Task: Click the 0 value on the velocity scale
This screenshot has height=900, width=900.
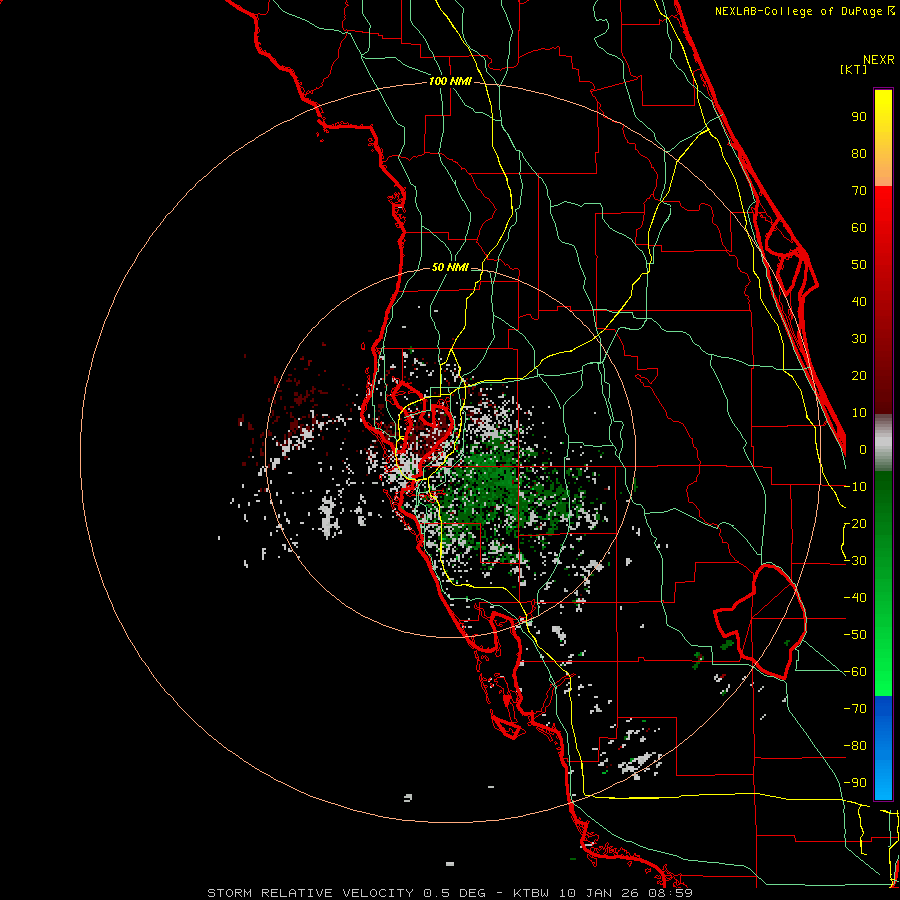Action: 863,449
